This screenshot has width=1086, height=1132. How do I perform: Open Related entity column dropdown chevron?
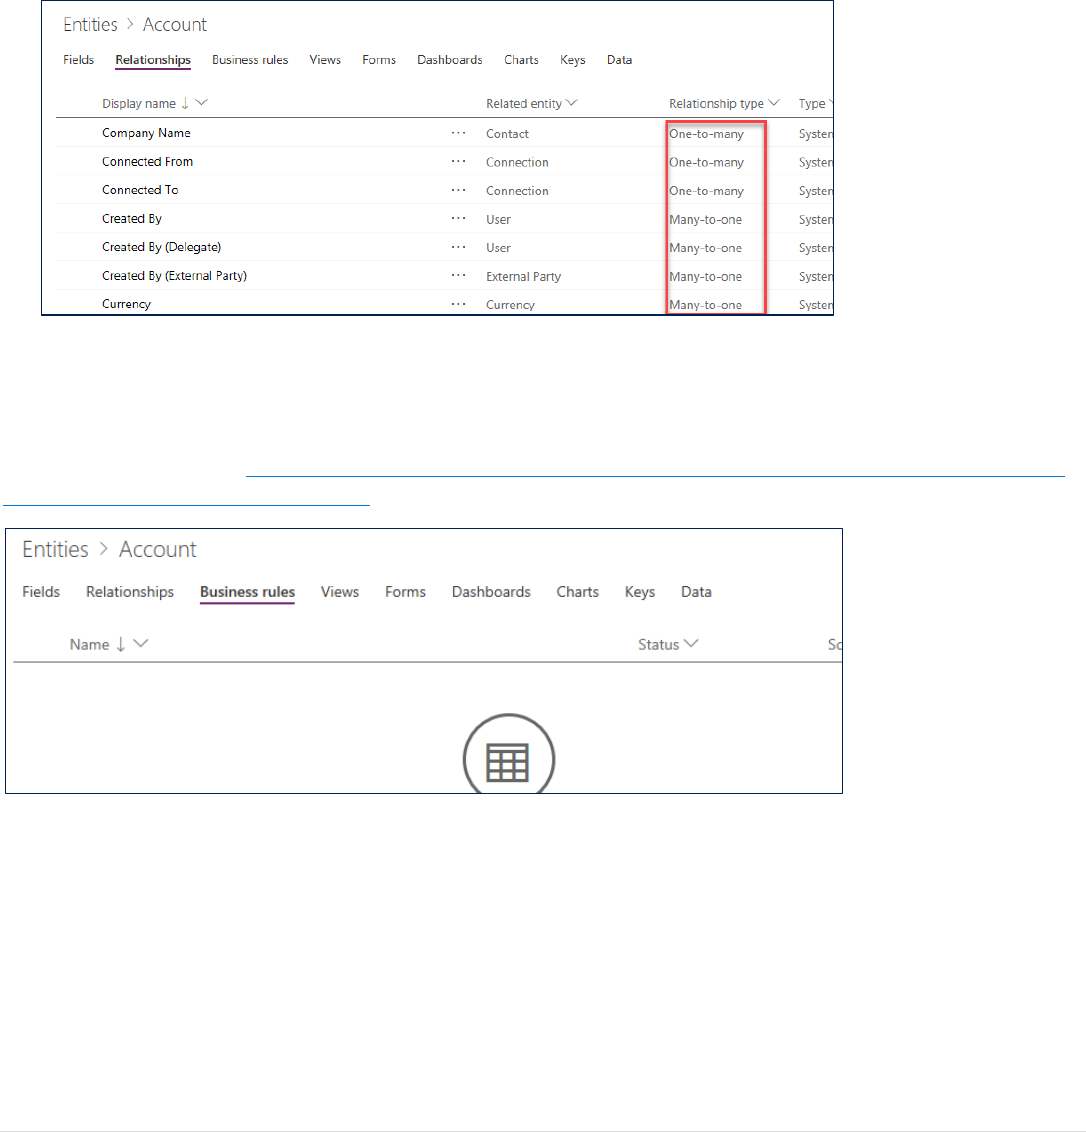click(571, 103)
